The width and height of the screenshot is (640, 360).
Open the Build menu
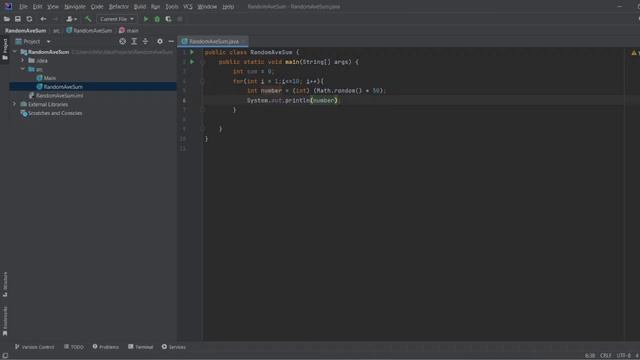pyautogui.click(x=140, y=7)
